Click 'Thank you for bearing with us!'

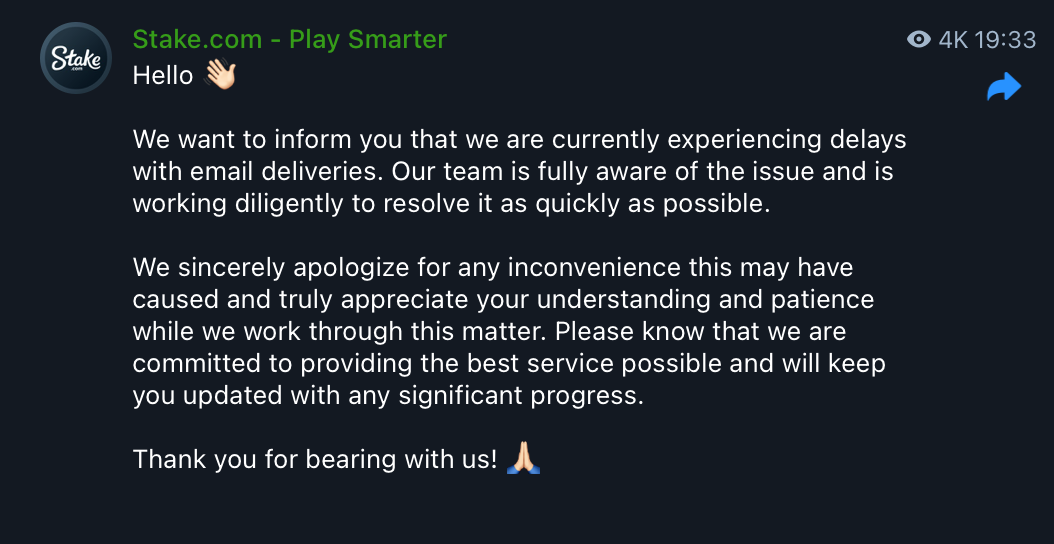click(314, 460)
